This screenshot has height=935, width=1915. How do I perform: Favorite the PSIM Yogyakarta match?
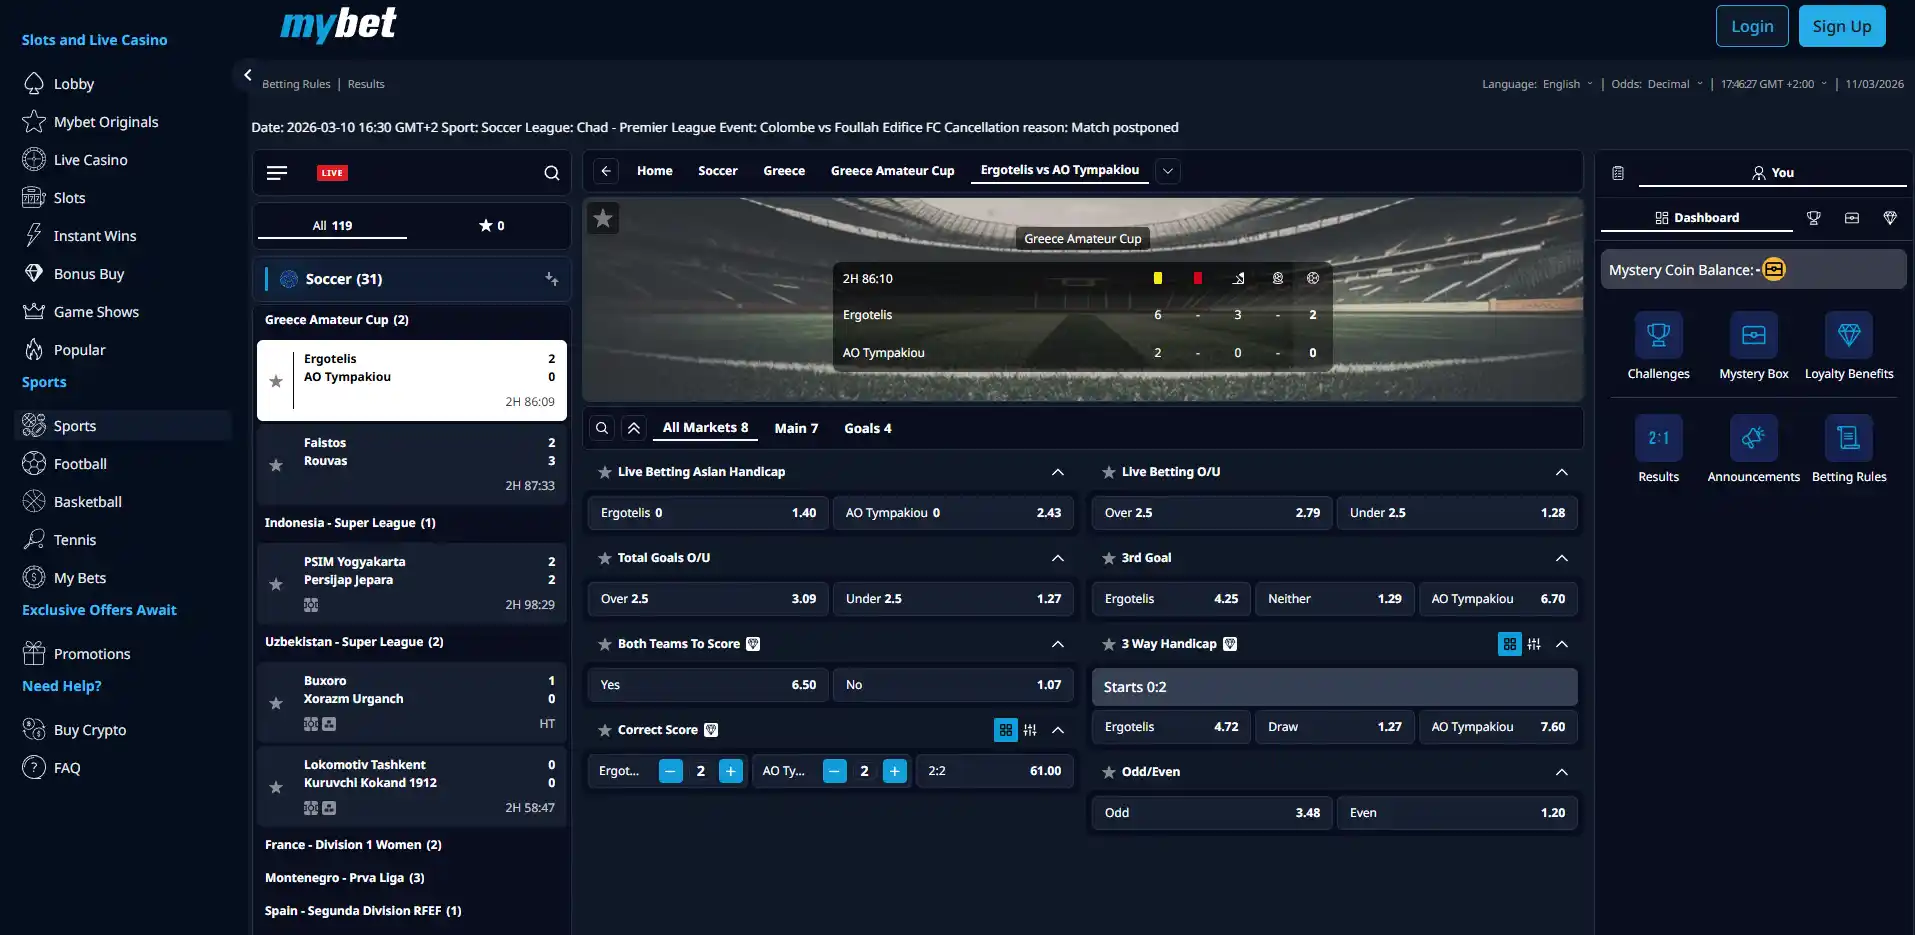pos(276,584)
